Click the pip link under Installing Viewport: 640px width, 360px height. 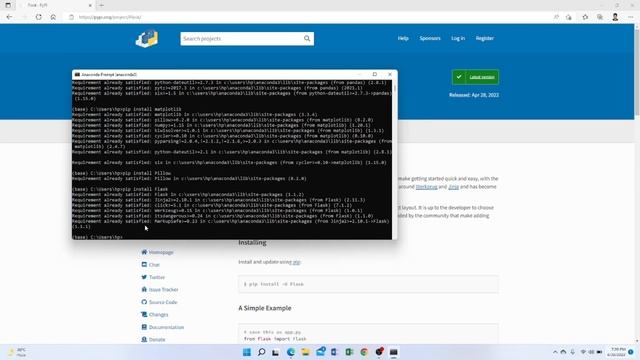tap(296, 262)
